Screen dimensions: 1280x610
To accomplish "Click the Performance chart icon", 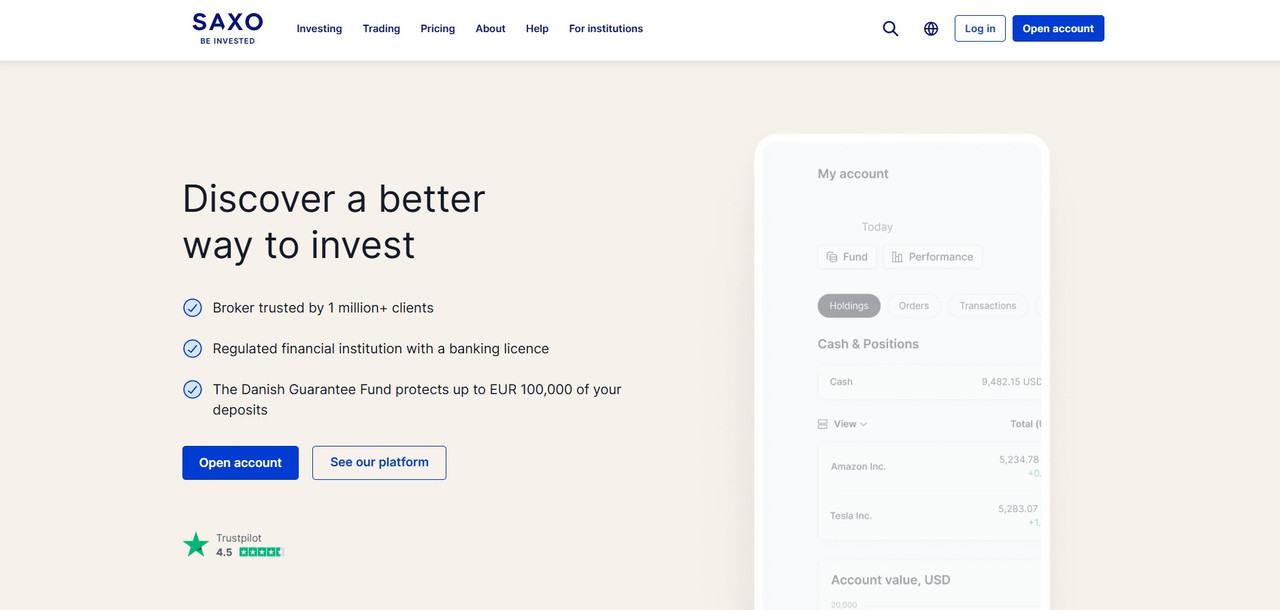I will [897, 257].
